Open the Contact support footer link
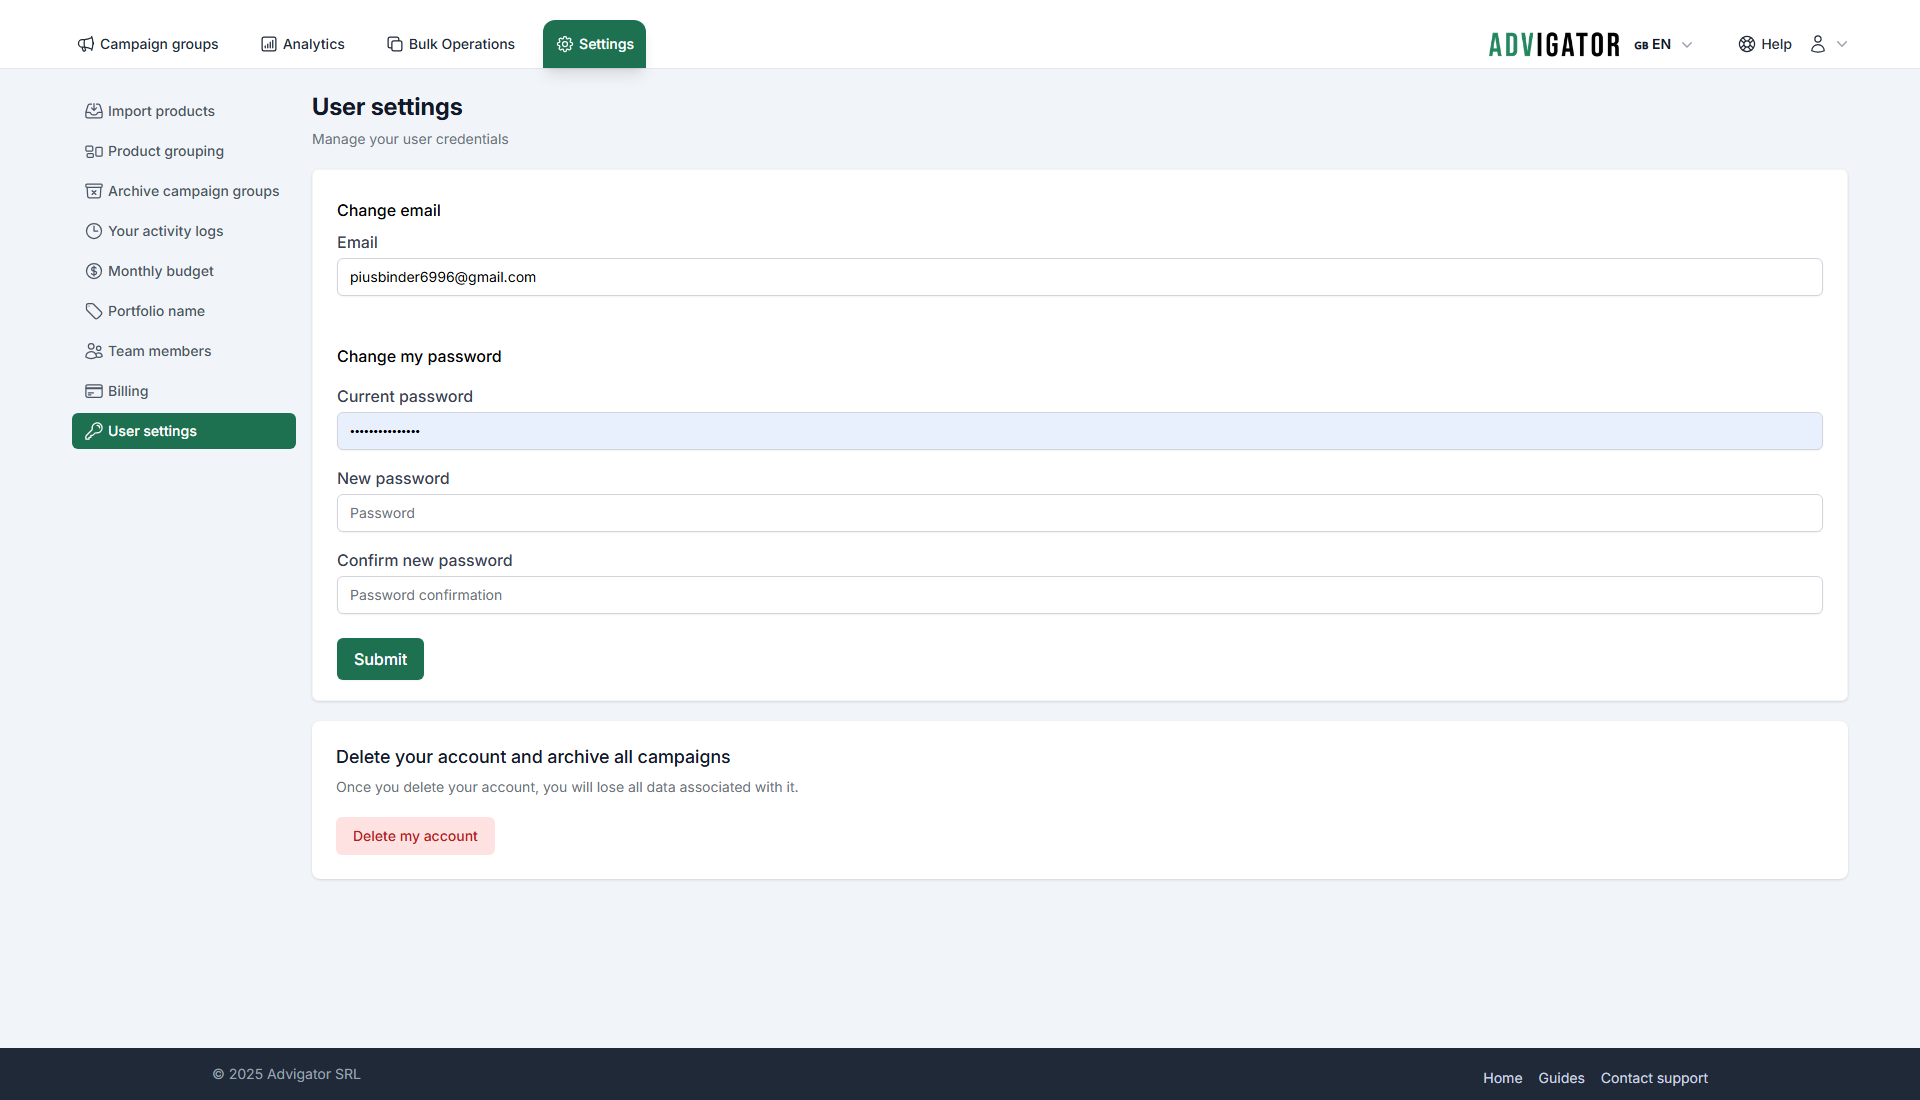The width and height of the screenshot is (1920, 1100). [x=1654, y=1078]
